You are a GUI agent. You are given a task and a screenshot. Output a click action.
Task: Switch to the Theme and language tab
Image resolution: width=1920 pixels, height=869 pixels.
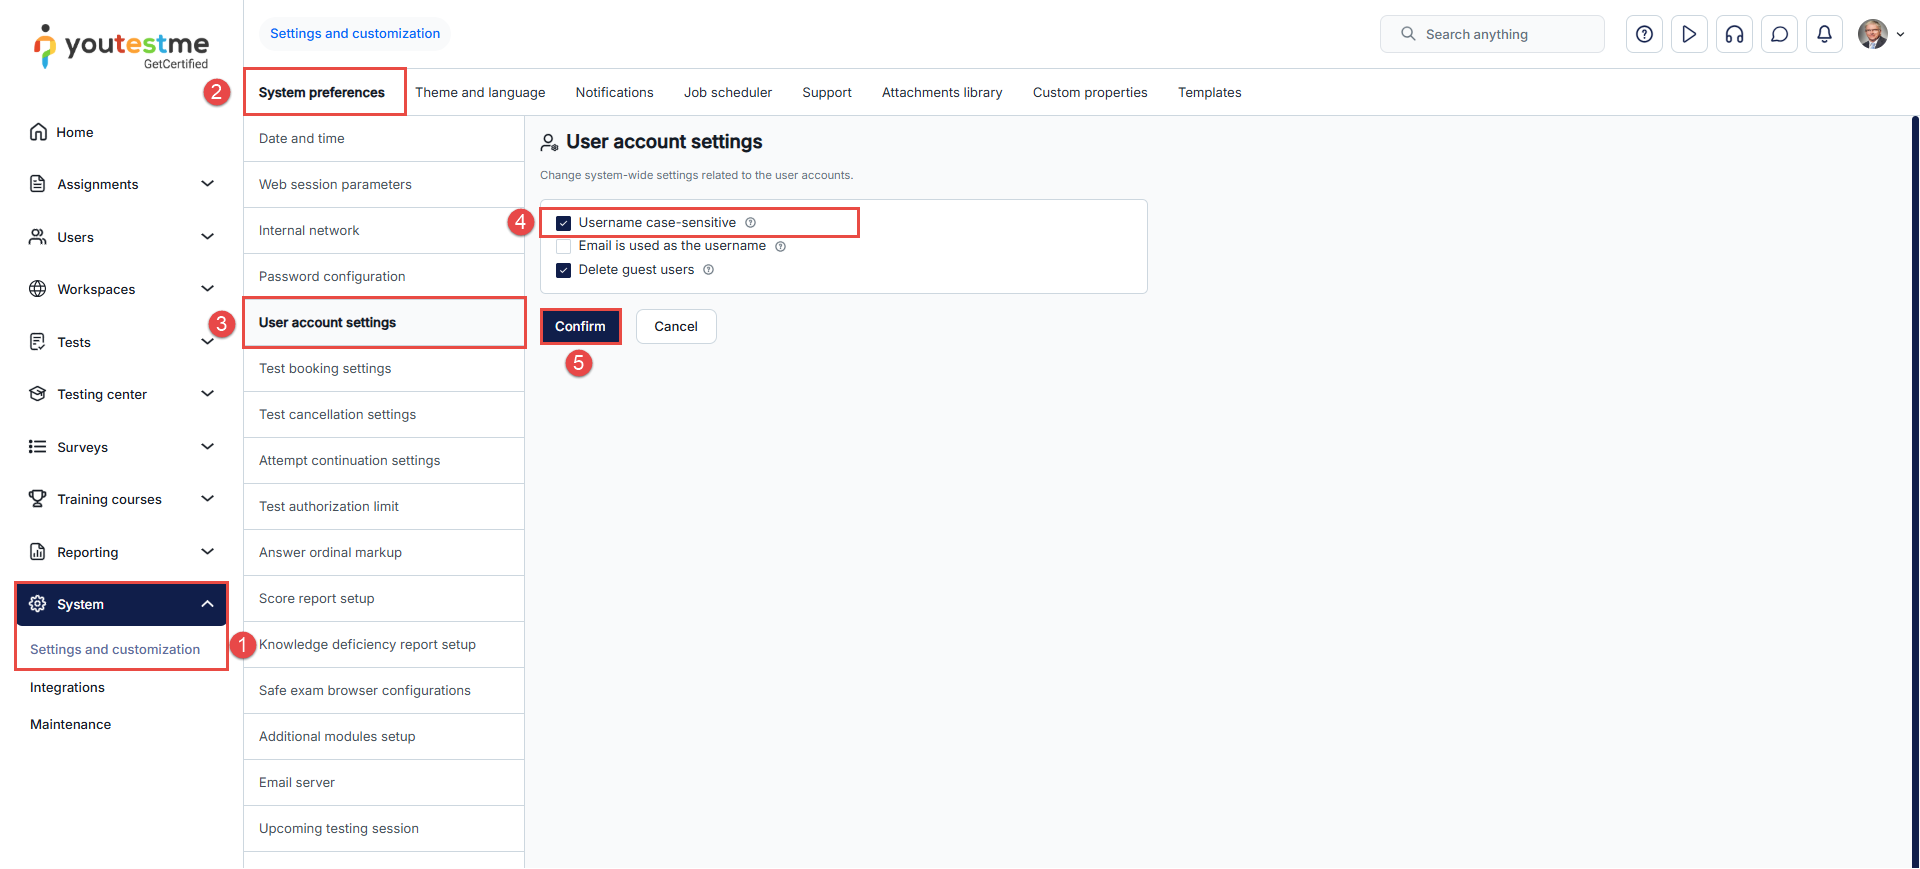point(480,92)
